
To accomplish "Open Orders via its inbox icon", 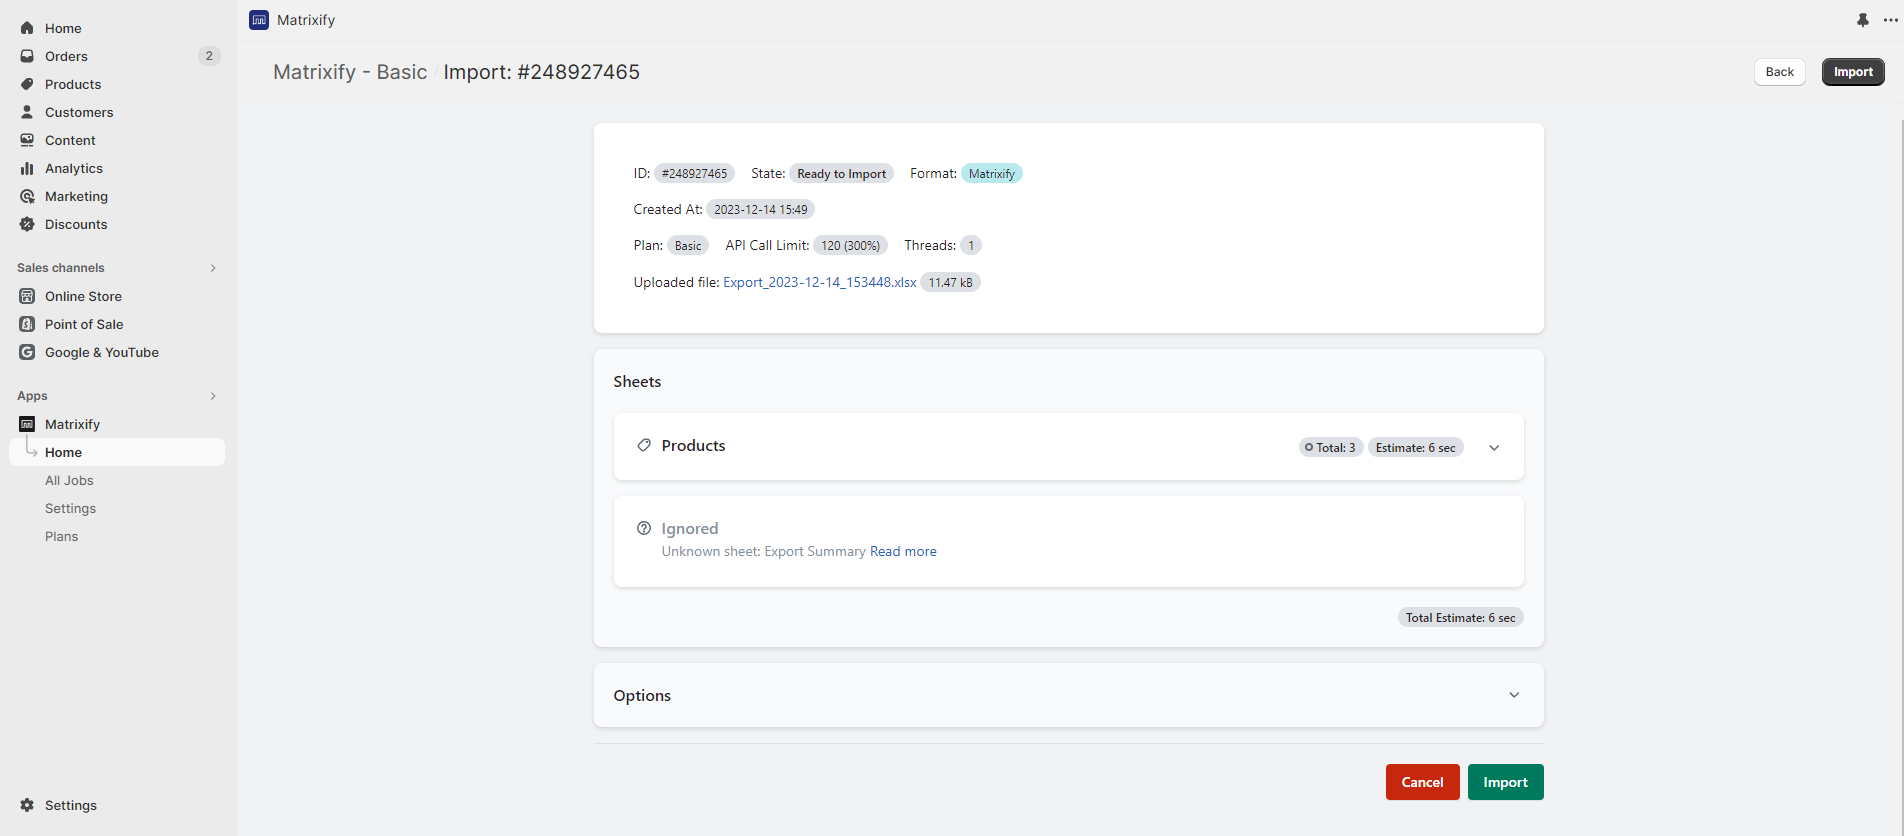I will point(27,56).
